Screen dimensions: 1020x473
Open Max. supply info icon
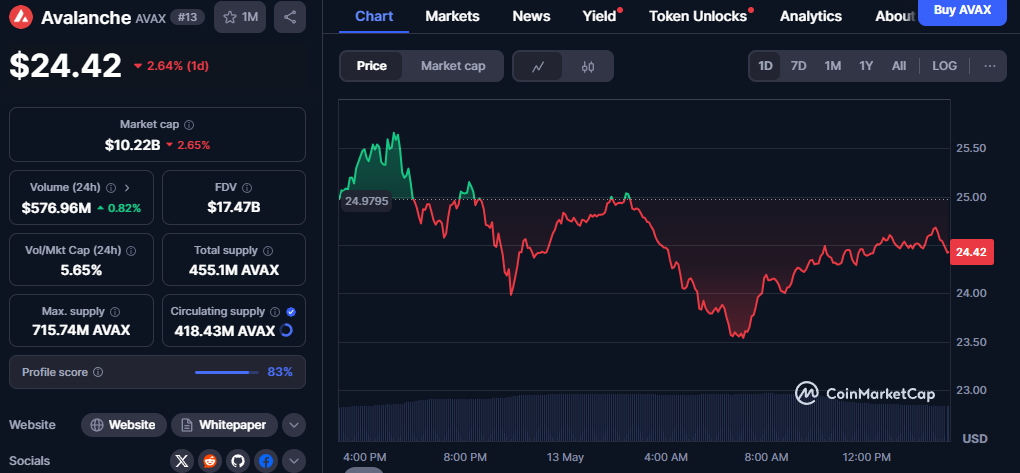[114, 312]
